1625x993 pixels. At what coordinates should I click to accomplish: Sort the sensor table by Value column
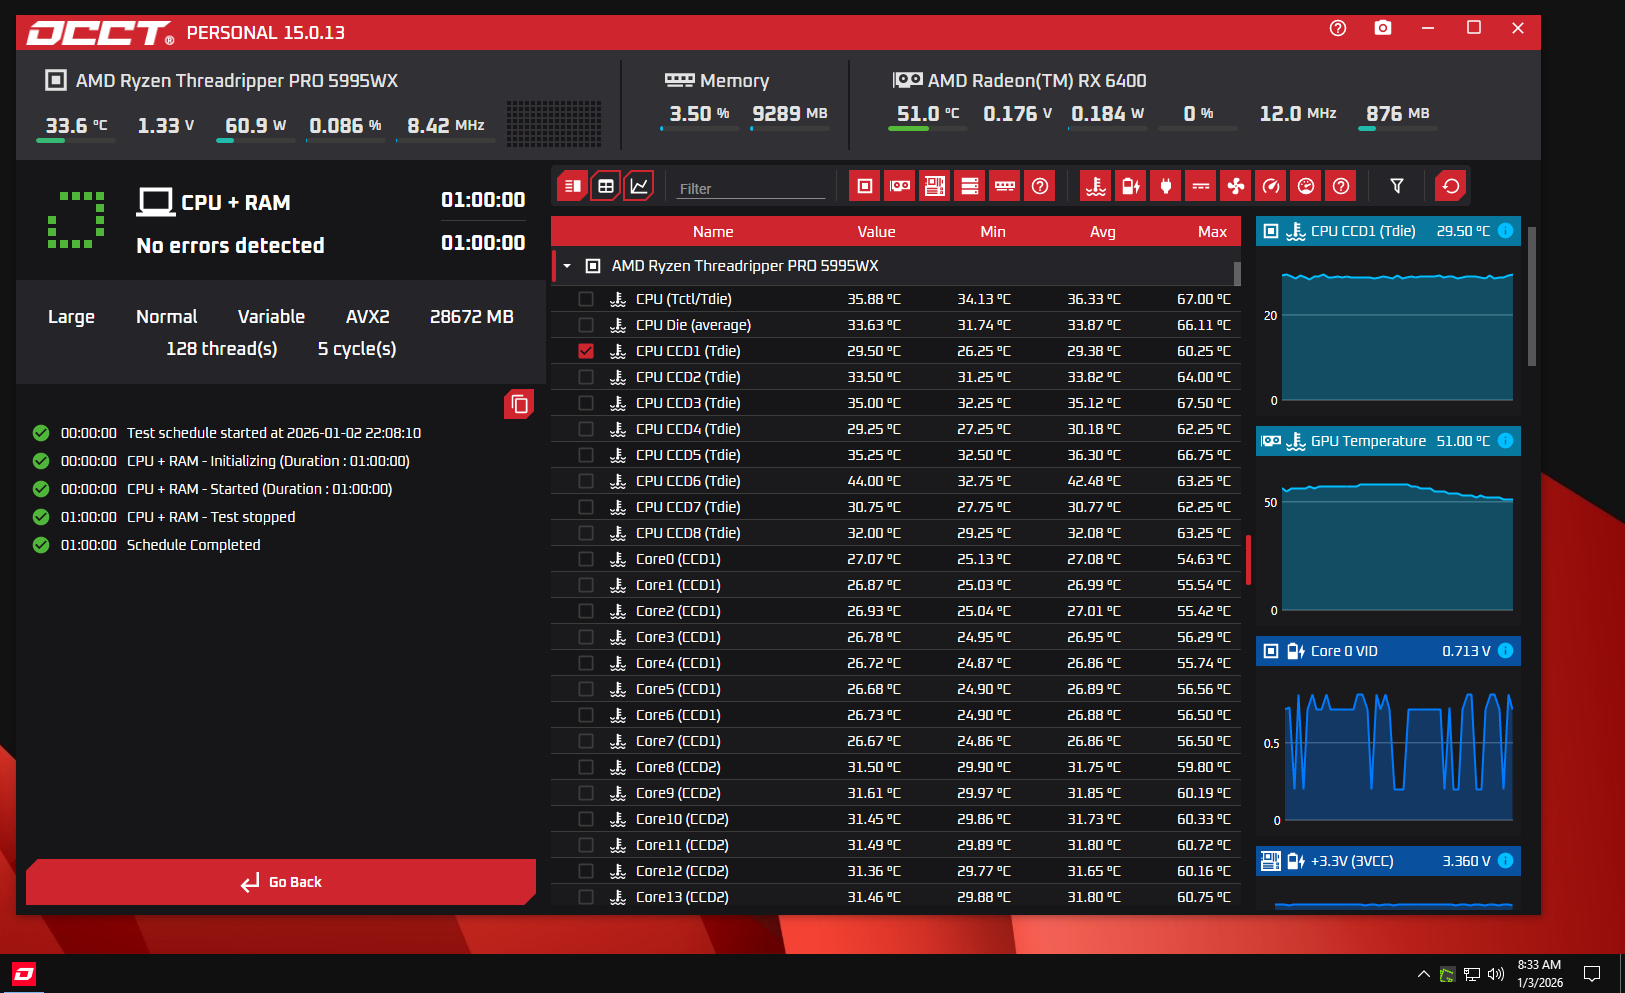coord(876,232)
